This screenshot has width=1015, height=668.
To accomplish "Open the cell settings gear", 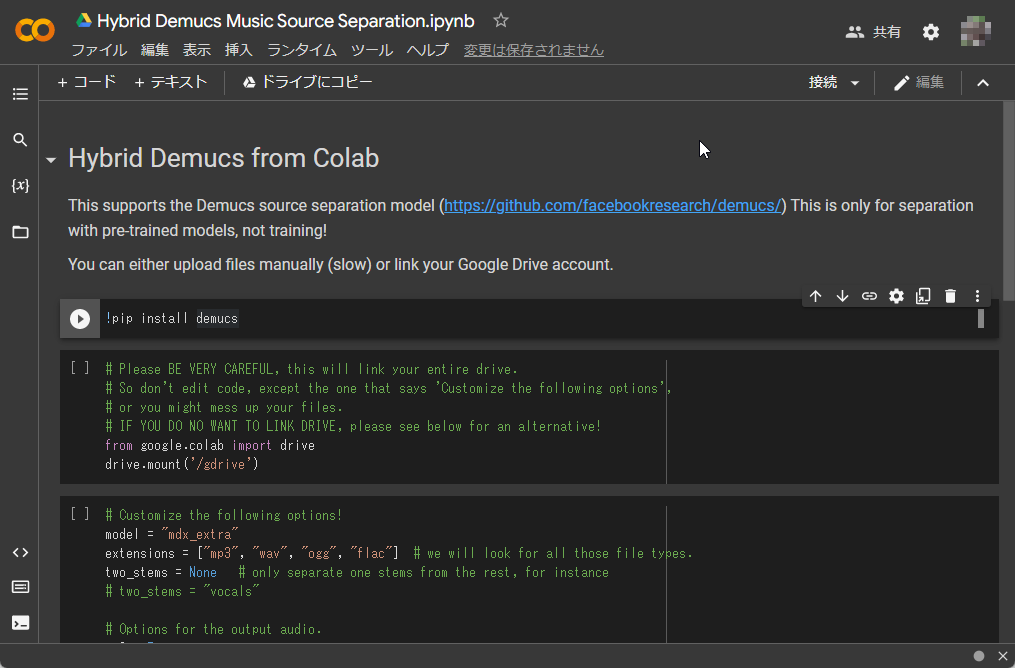I will (x=896, y=296).
